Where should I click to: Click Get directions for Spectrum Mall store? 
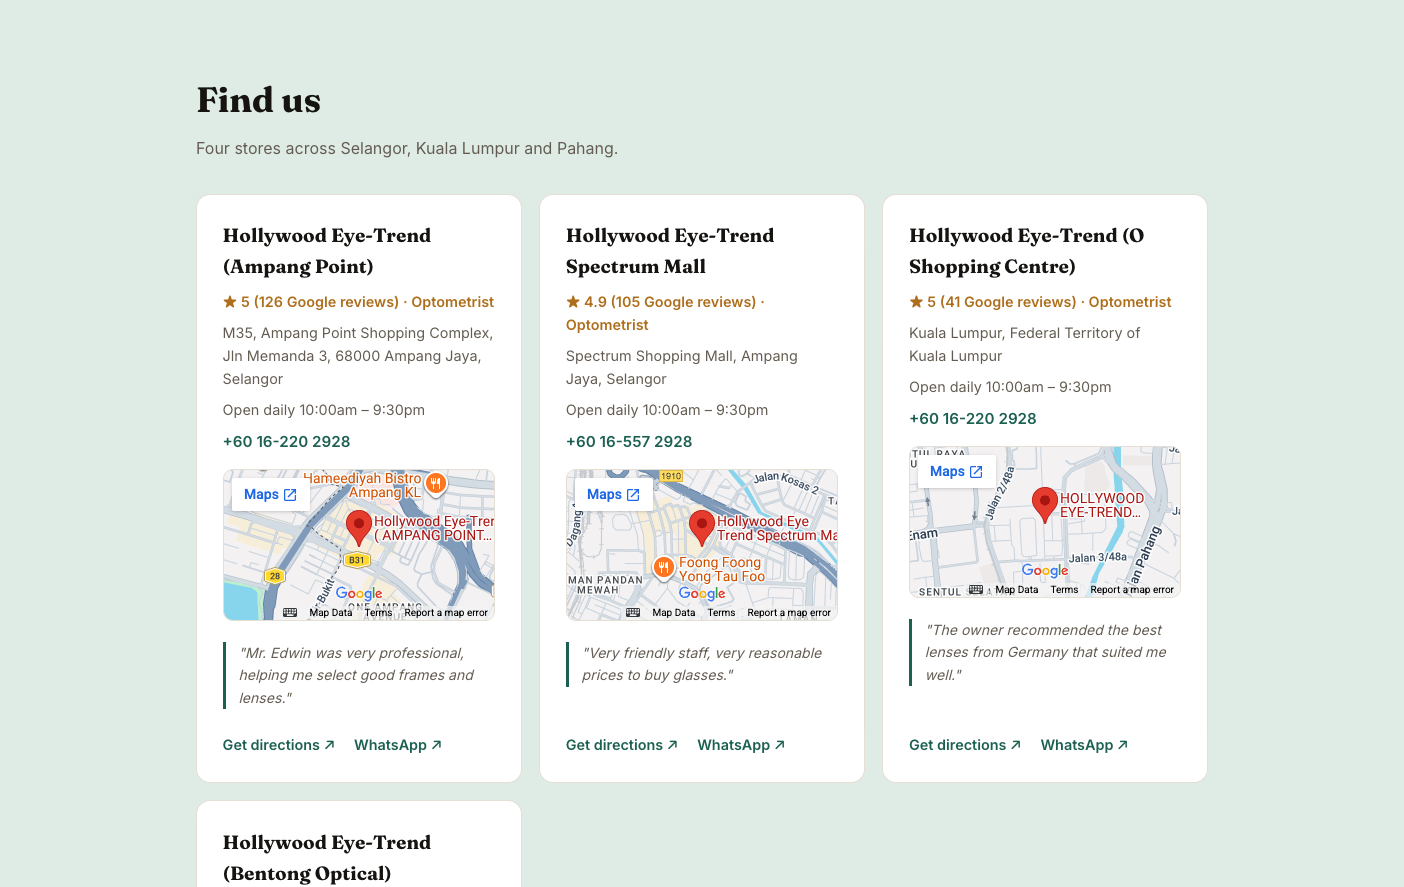(x=621, y=745)
